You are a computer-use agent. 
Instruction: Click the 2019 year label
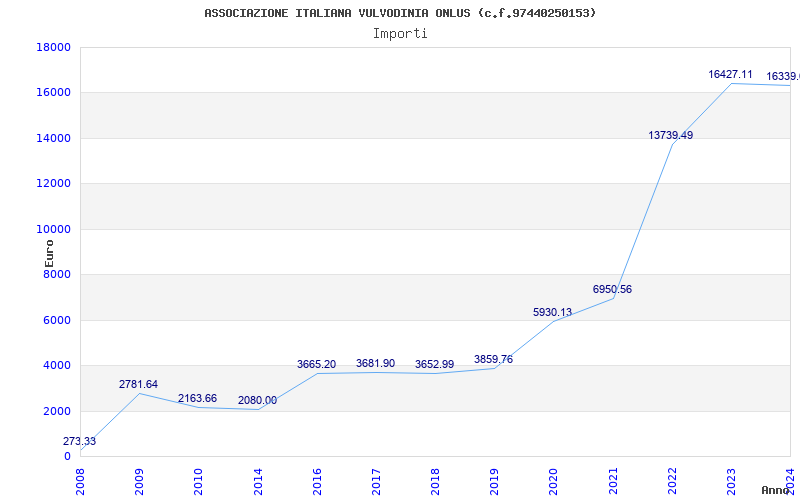[494, 482]
